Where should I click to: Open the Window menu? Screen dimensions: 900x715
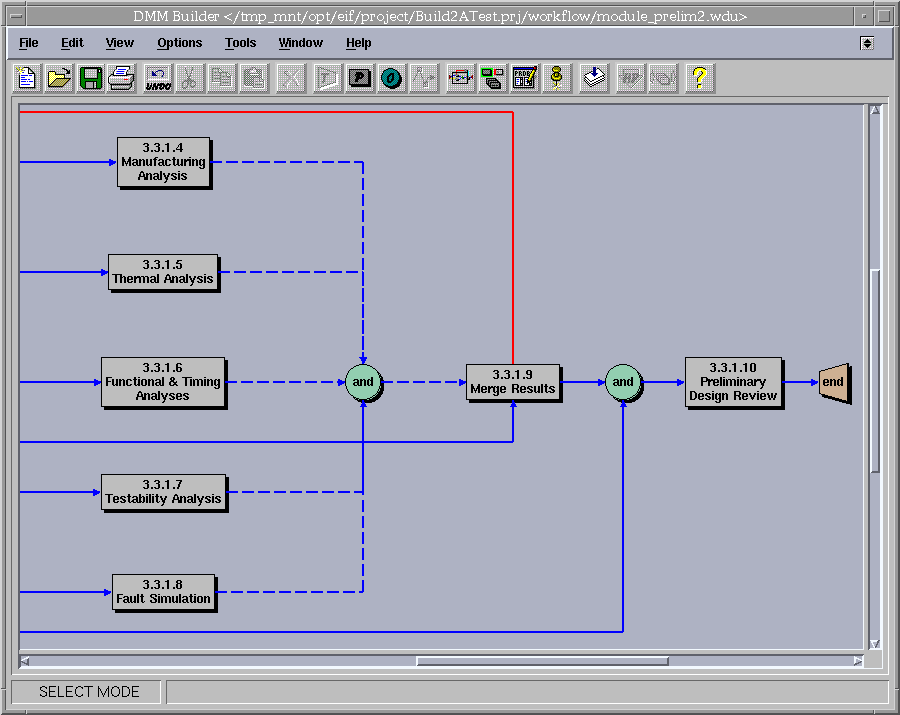(x=300, y=43)
